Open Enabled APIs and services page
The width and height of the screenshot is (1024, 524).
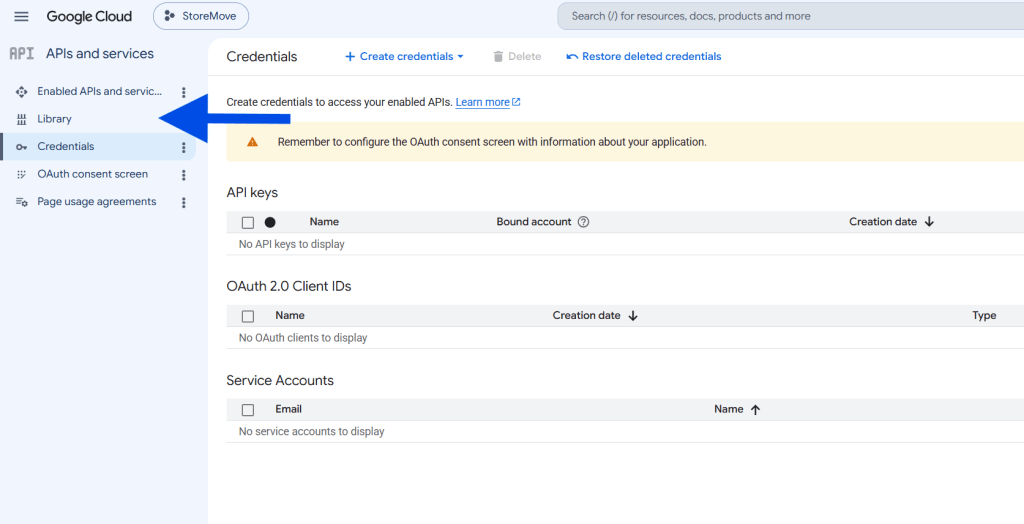(99, 91)
